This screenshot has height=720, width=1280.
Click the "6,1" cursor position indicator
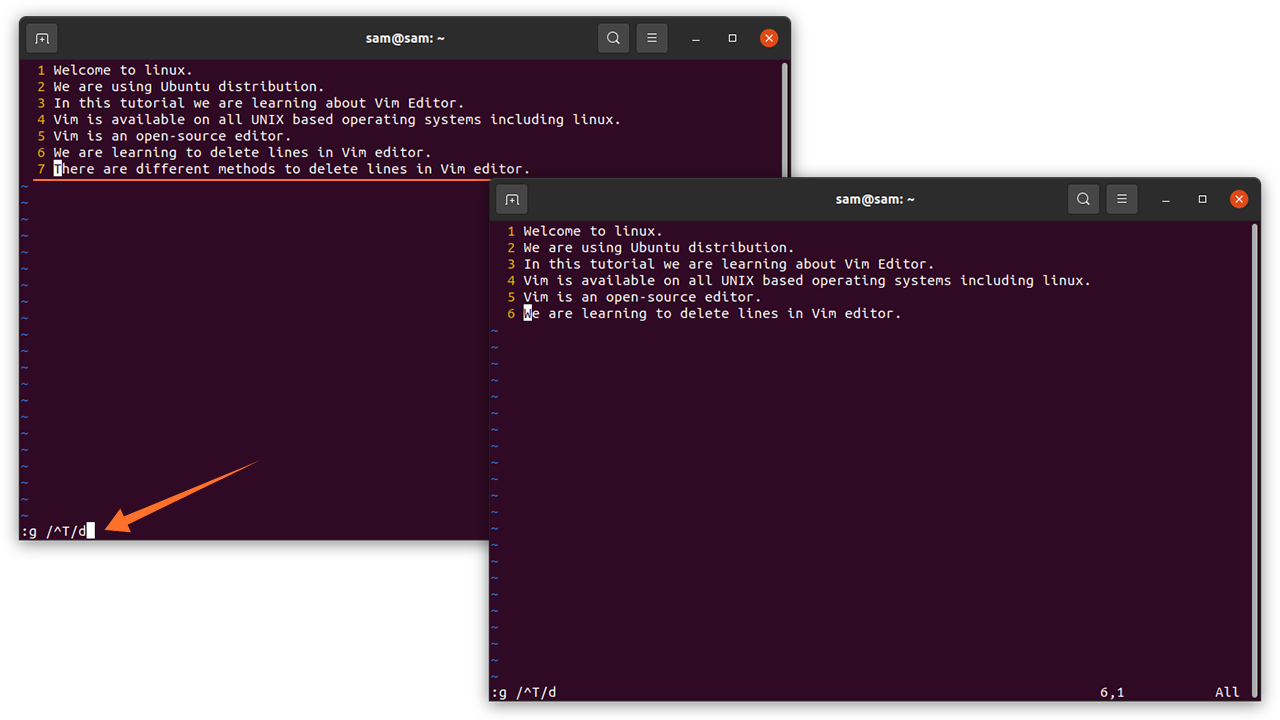pos(1112,692)
